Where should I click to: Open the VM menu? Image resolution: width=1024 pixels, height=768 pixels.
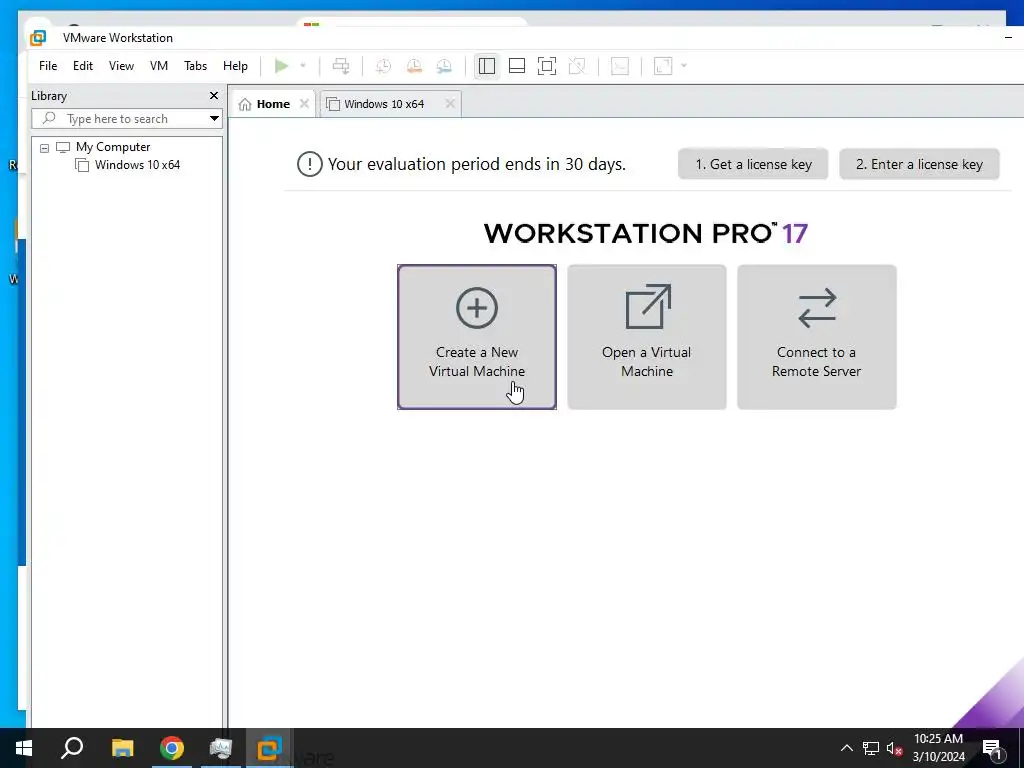(x=159, y=66)
